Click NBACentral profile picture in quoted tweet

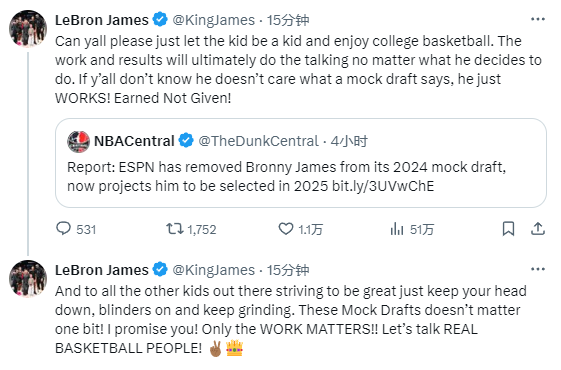[x=78, y=141]
